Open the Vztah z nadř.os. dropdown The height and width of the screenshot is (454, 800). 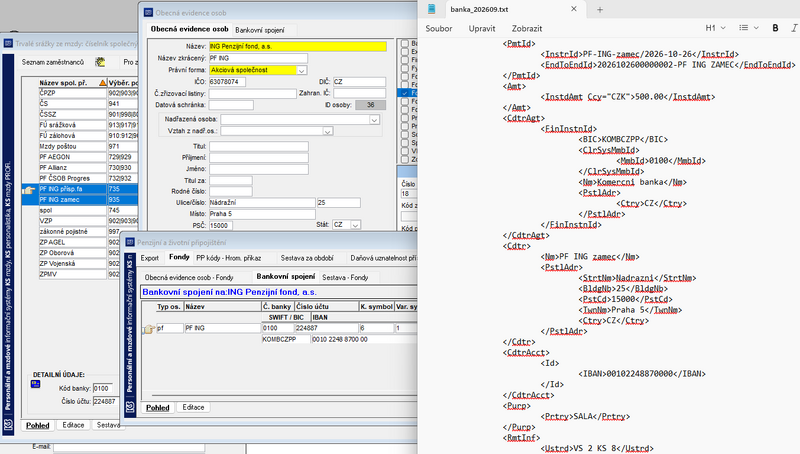(x=328, y=132)
